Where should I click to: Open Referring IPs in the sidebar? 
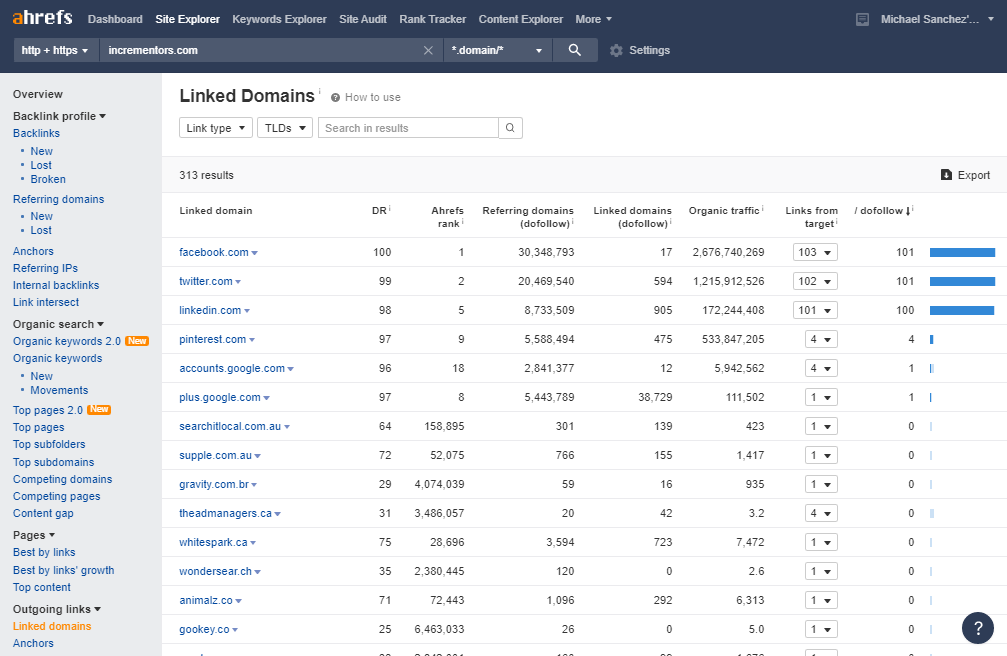tap(45, 268)
